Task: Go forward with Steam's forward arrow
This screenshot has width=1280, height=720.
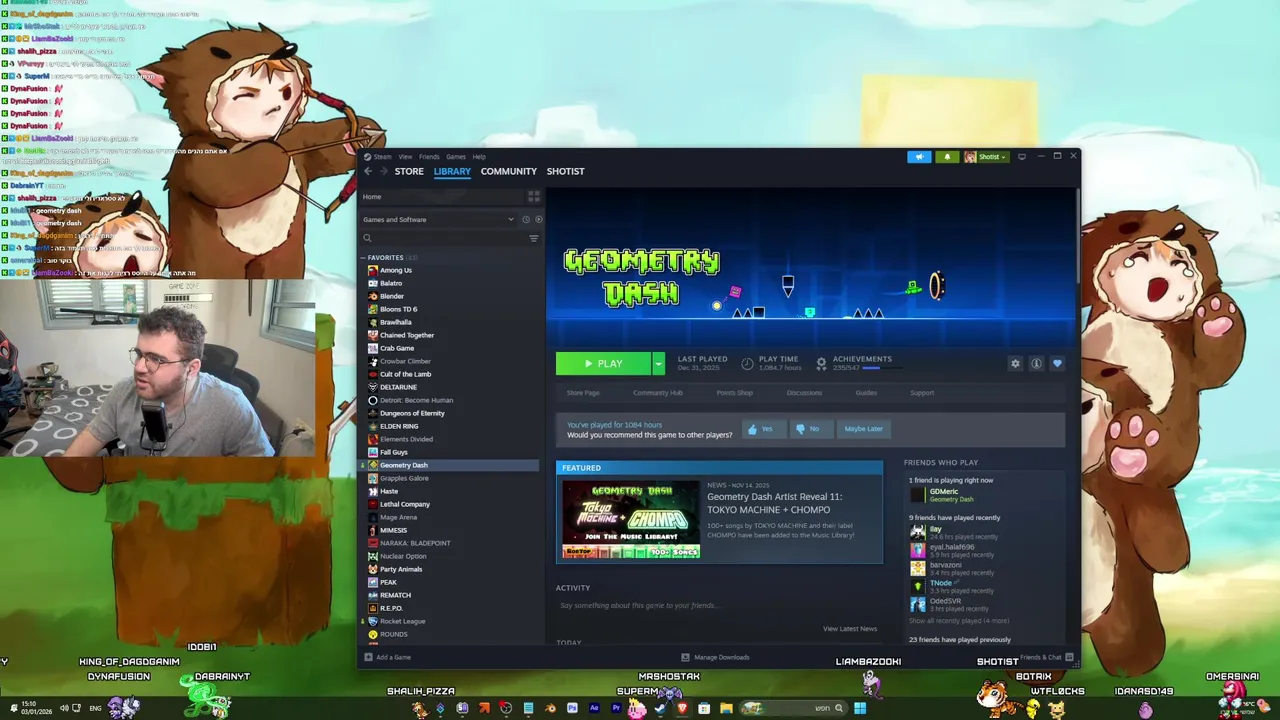Action: point(382,171)
